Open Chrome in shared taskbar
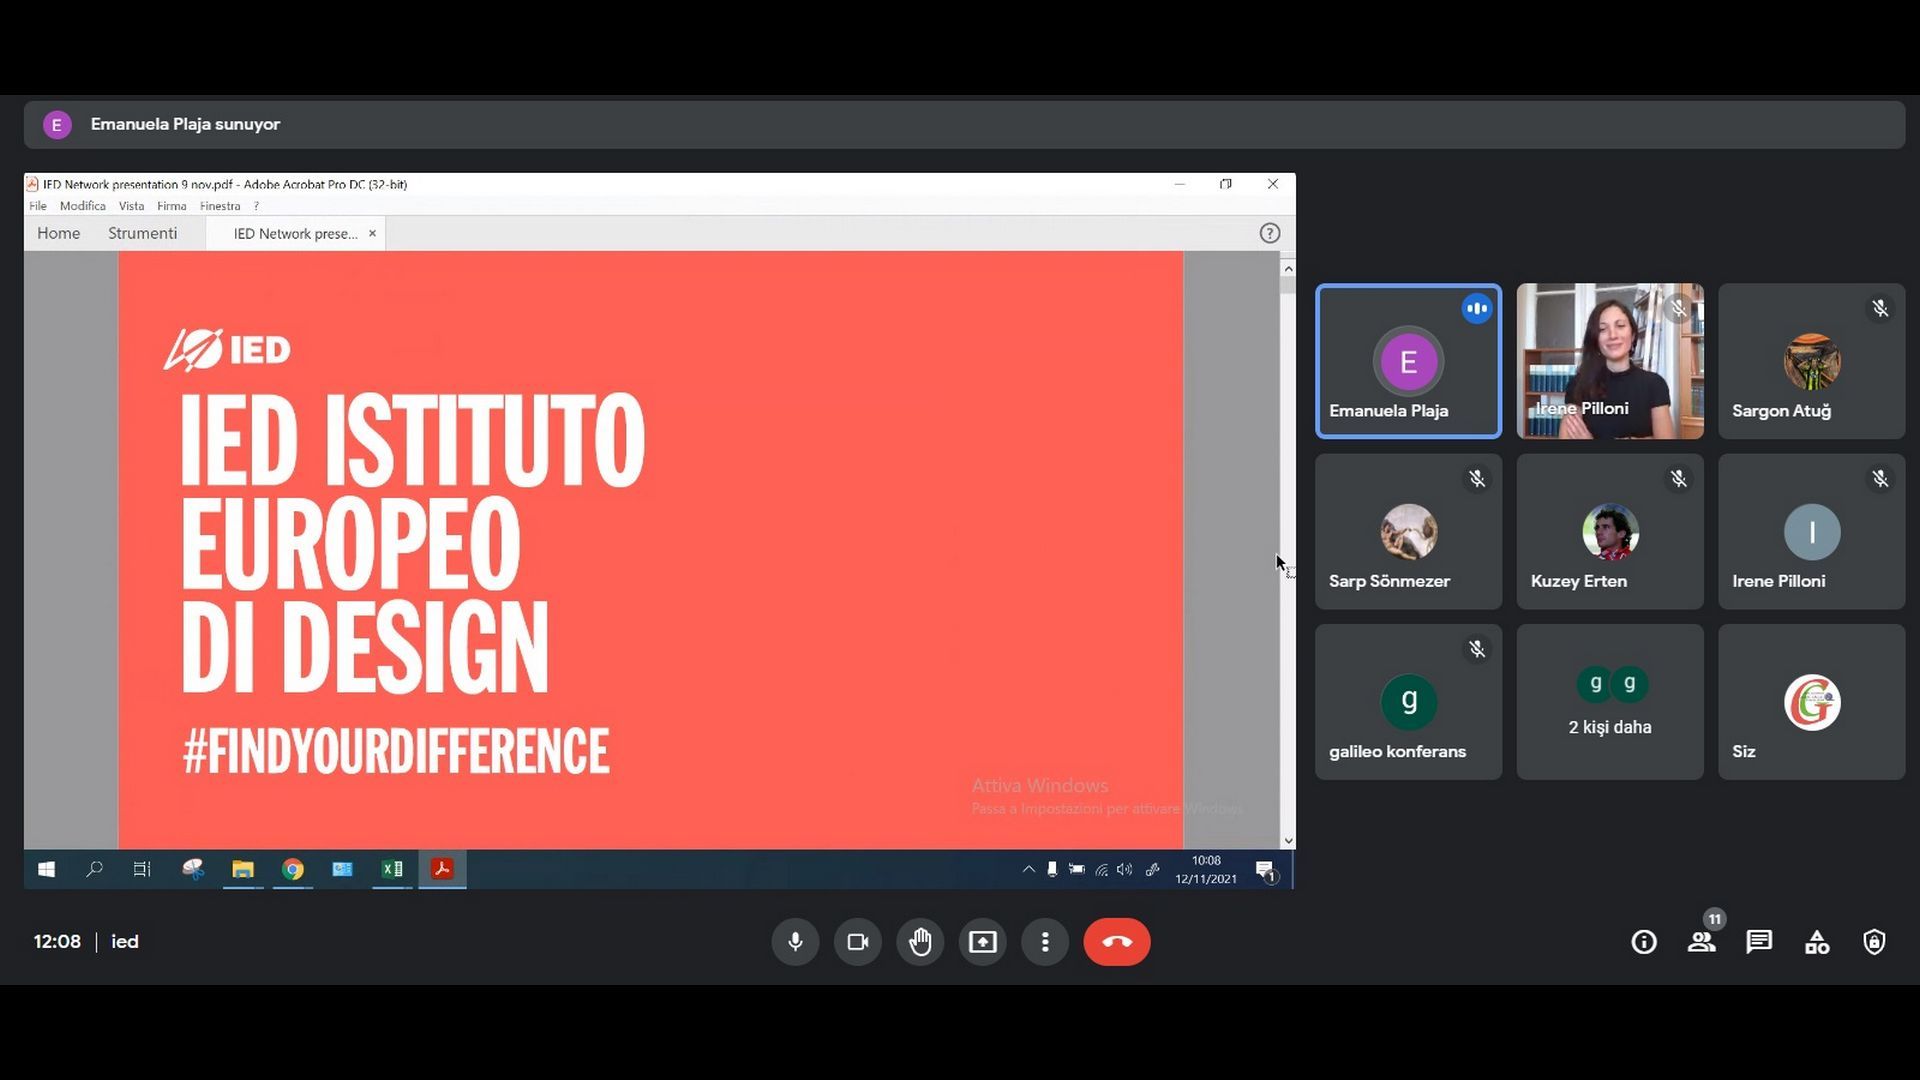Viewport: 1920px width, 1080px height. pos(292,870)
